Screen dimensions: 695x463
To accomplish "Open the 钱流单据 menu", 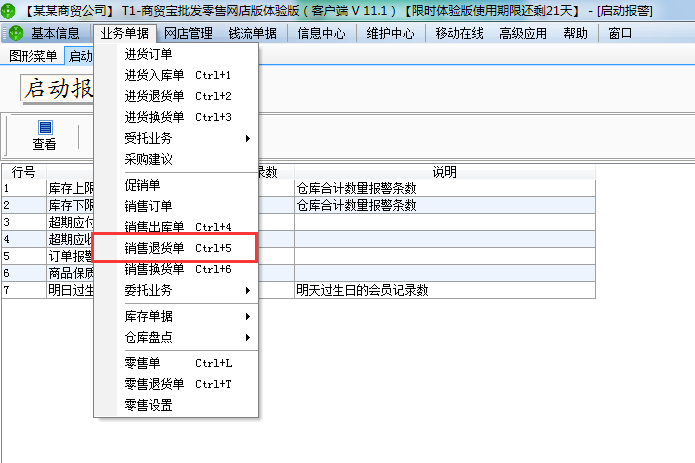I will (x=253, y=33).
